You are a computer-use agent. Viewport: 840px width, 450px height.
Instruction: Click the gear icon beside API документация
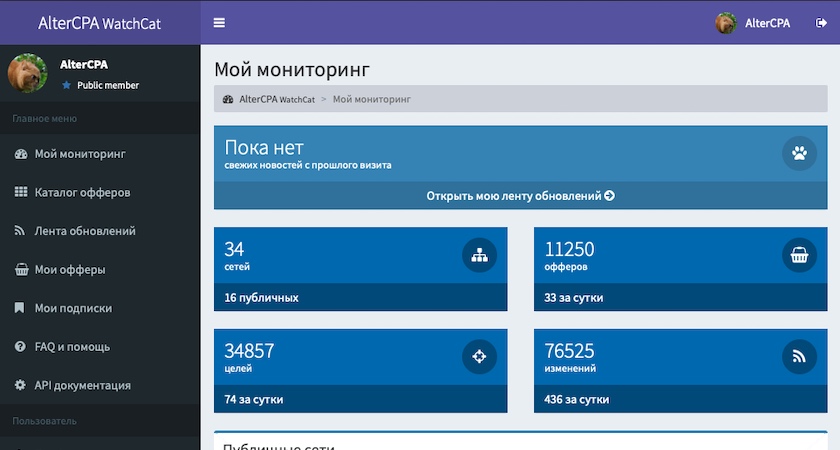pyautogui.click(x=20, y=385)
